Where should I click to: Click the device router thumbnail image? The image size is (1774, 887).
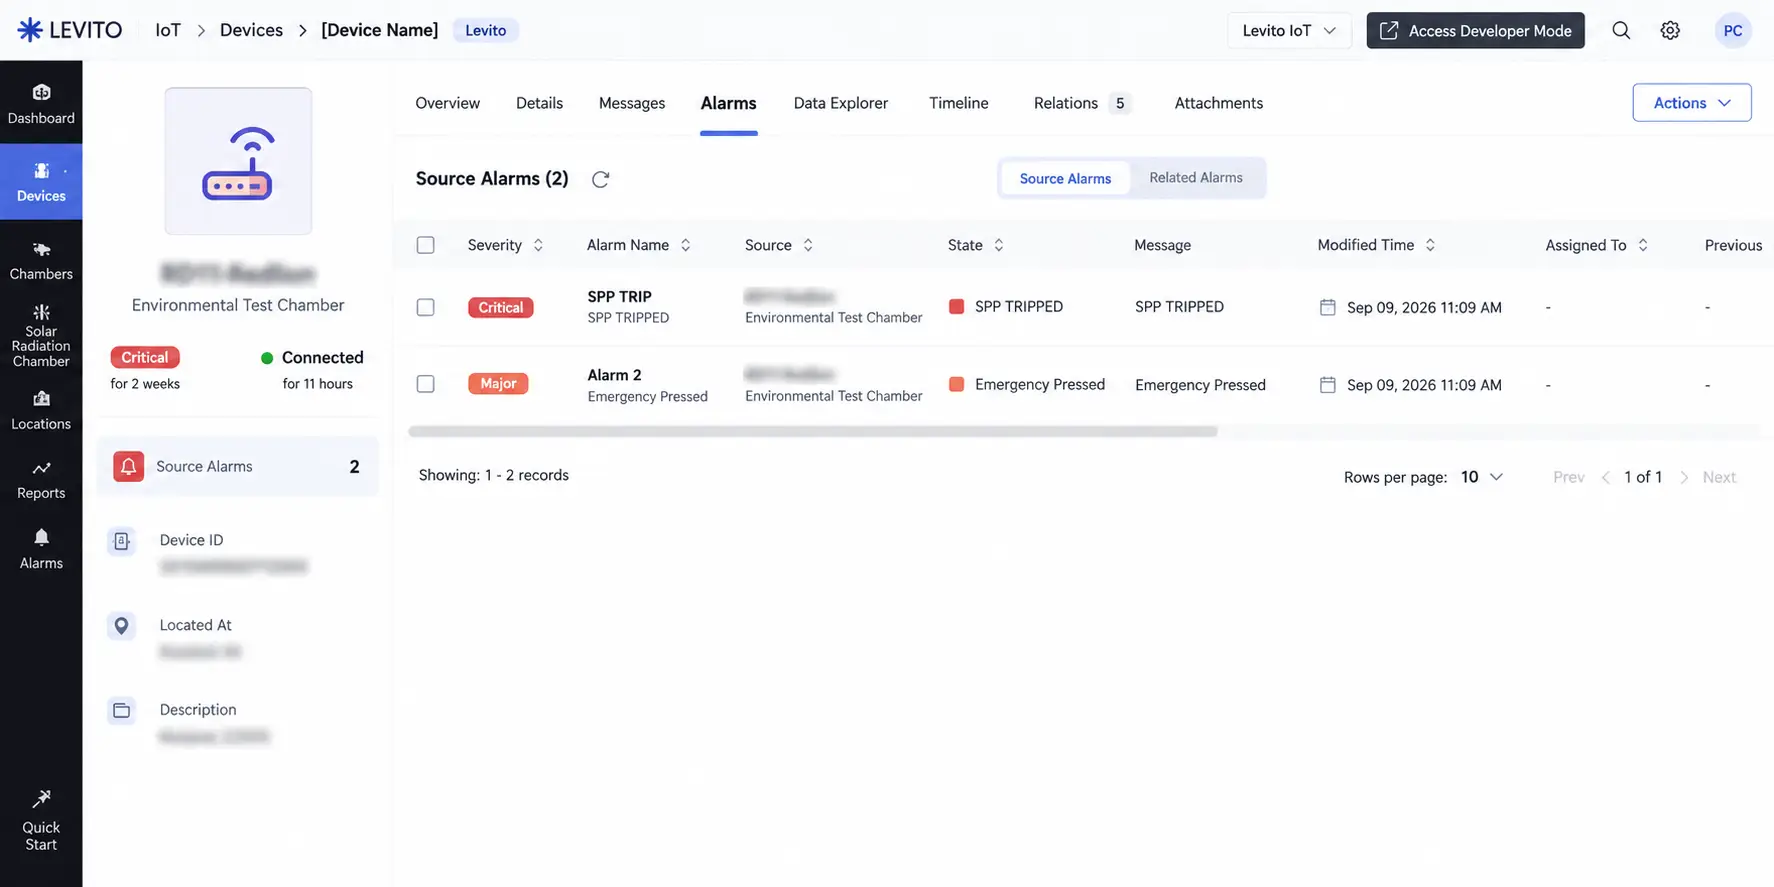238,161
